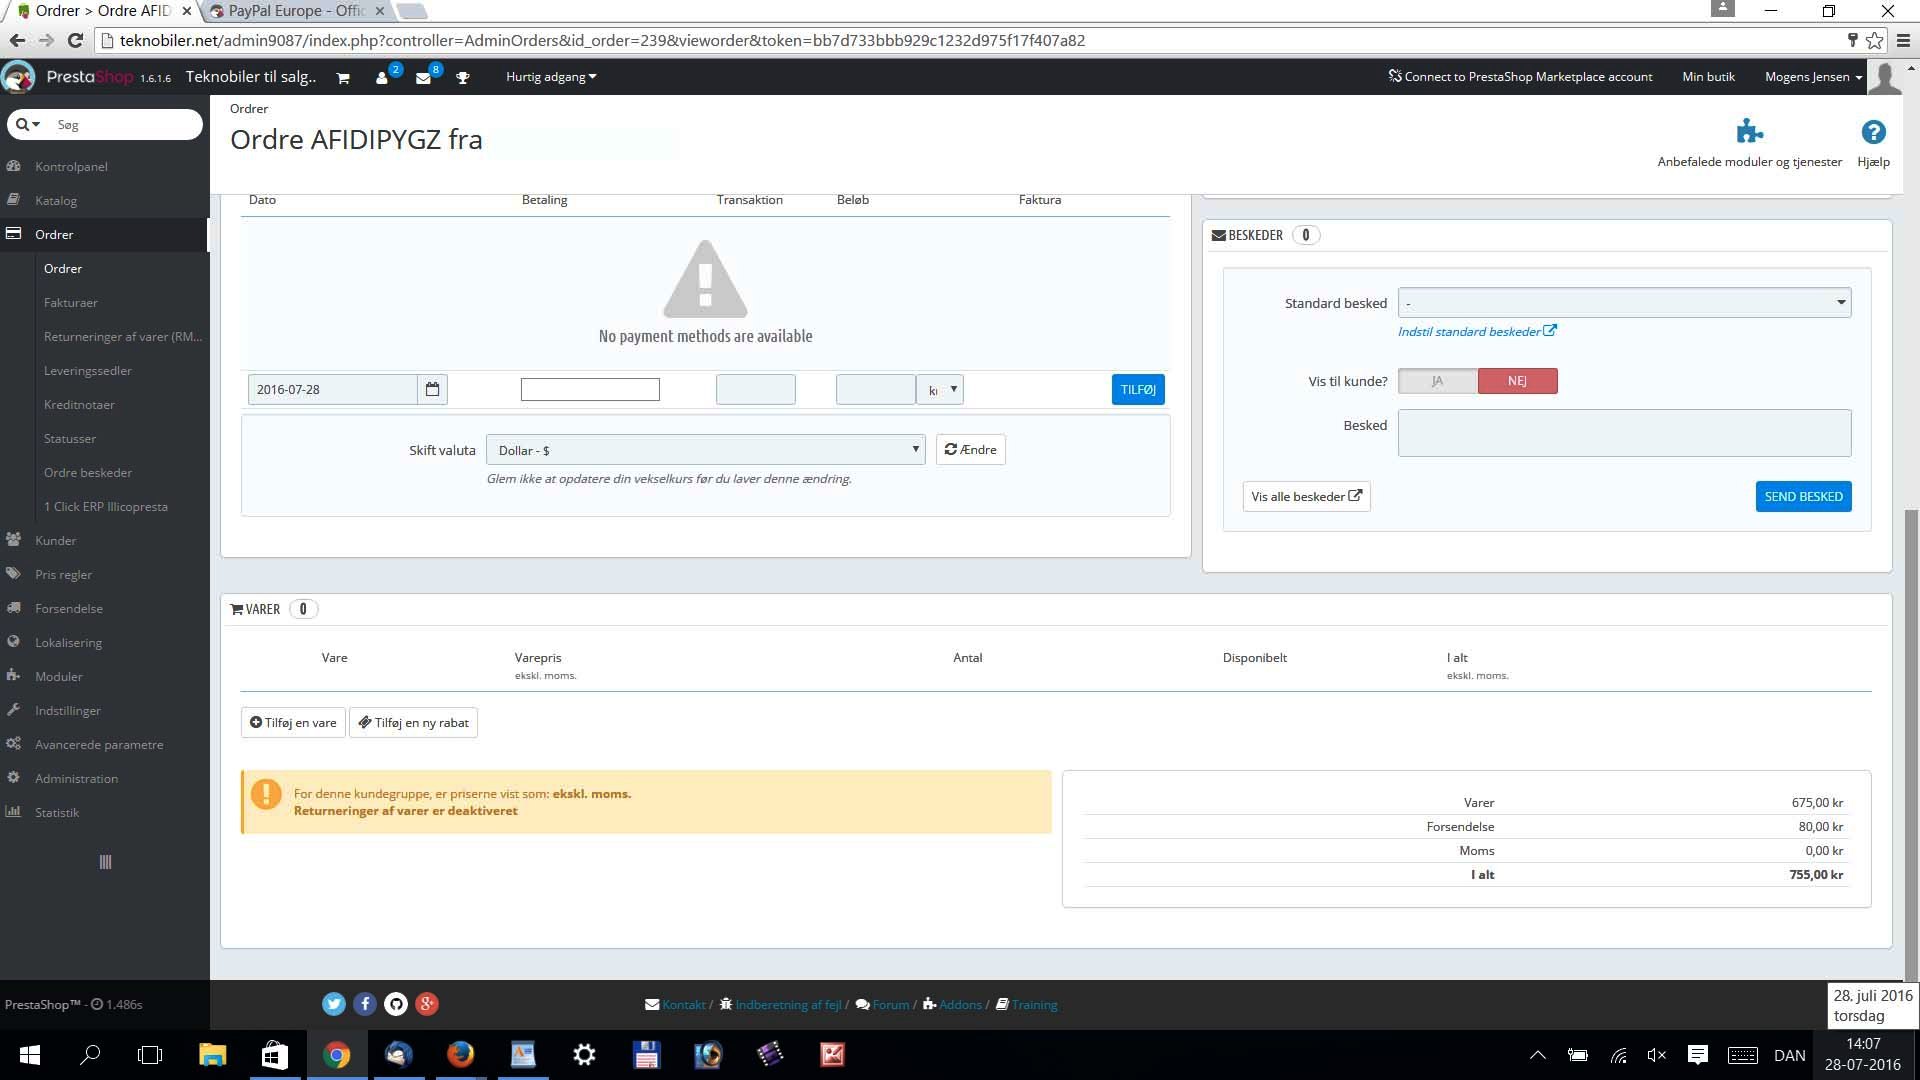Expand Hurtig adgang quick access menu
The height and width of the screenshot is (1080, 1920).
pyautogui.click(x=551, y=77)
